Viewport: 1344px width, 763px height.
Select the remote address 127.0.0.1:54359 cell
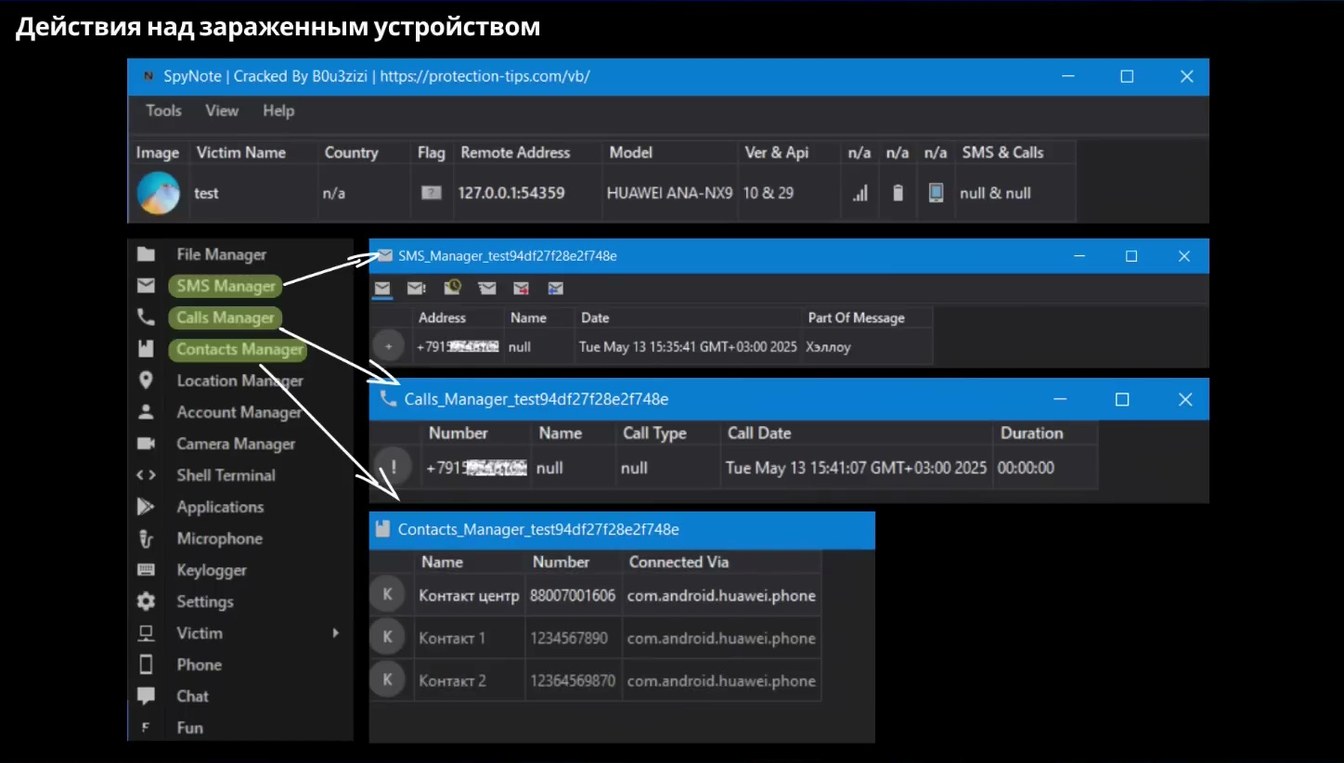tap(511, 193)
